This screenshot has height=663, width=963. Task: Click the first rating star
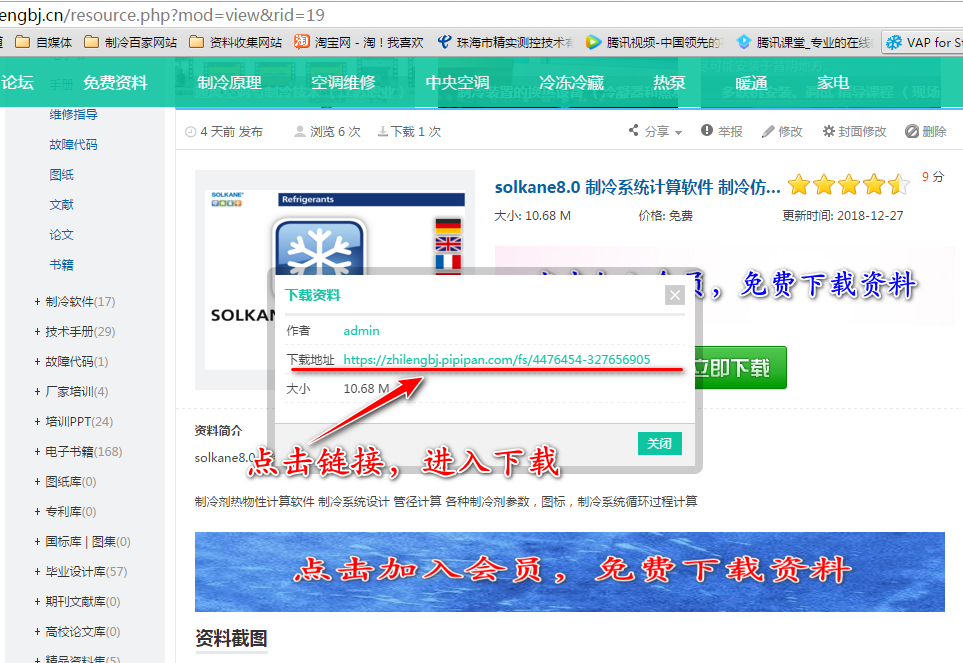[799, 185]
